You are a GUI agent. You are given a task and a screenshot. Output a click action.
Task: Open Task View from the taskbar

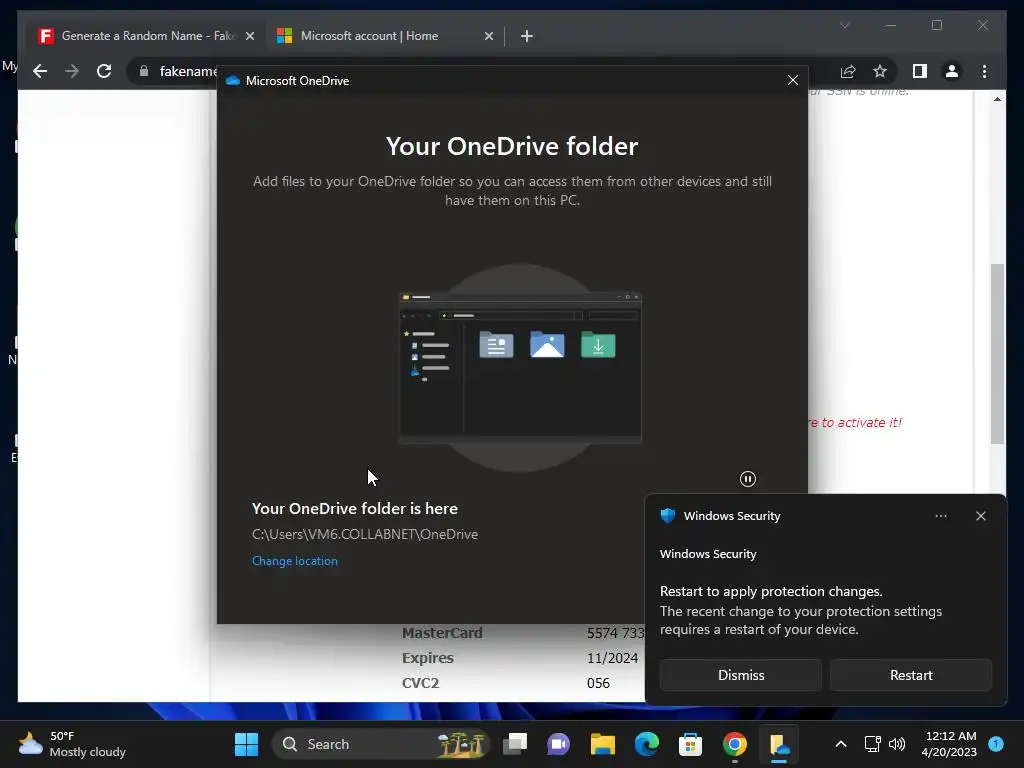515,744
